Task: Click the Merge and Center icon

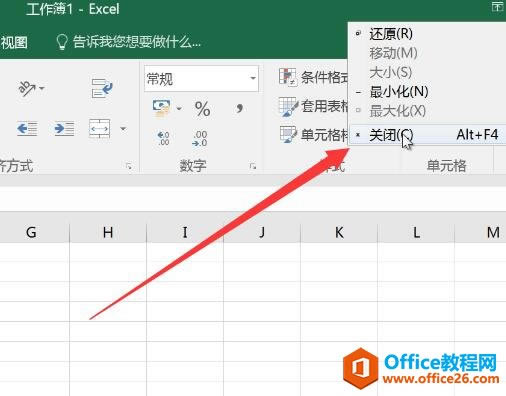Action: pyautogui.click(x=99, y=128)
